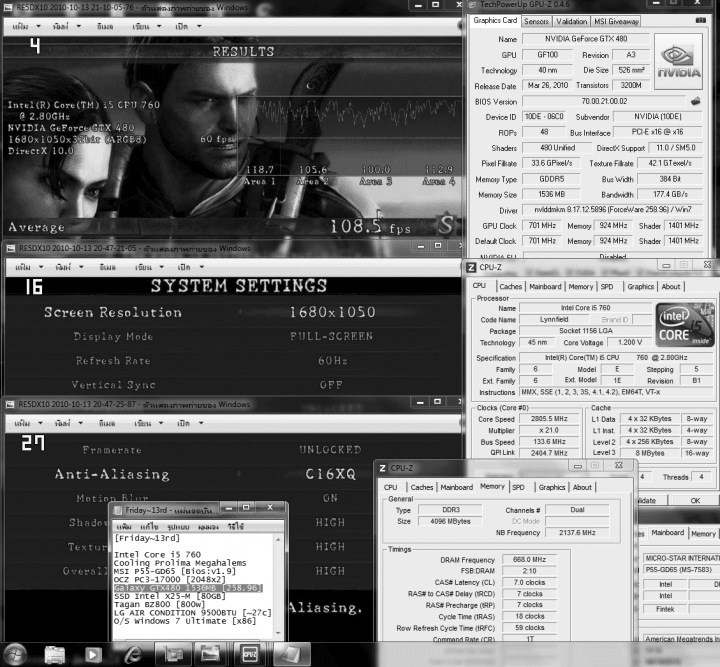Select the CPU tab in CPU-Z Memory window
Viewport: 720px width, 667px height.
click(390, 487)
